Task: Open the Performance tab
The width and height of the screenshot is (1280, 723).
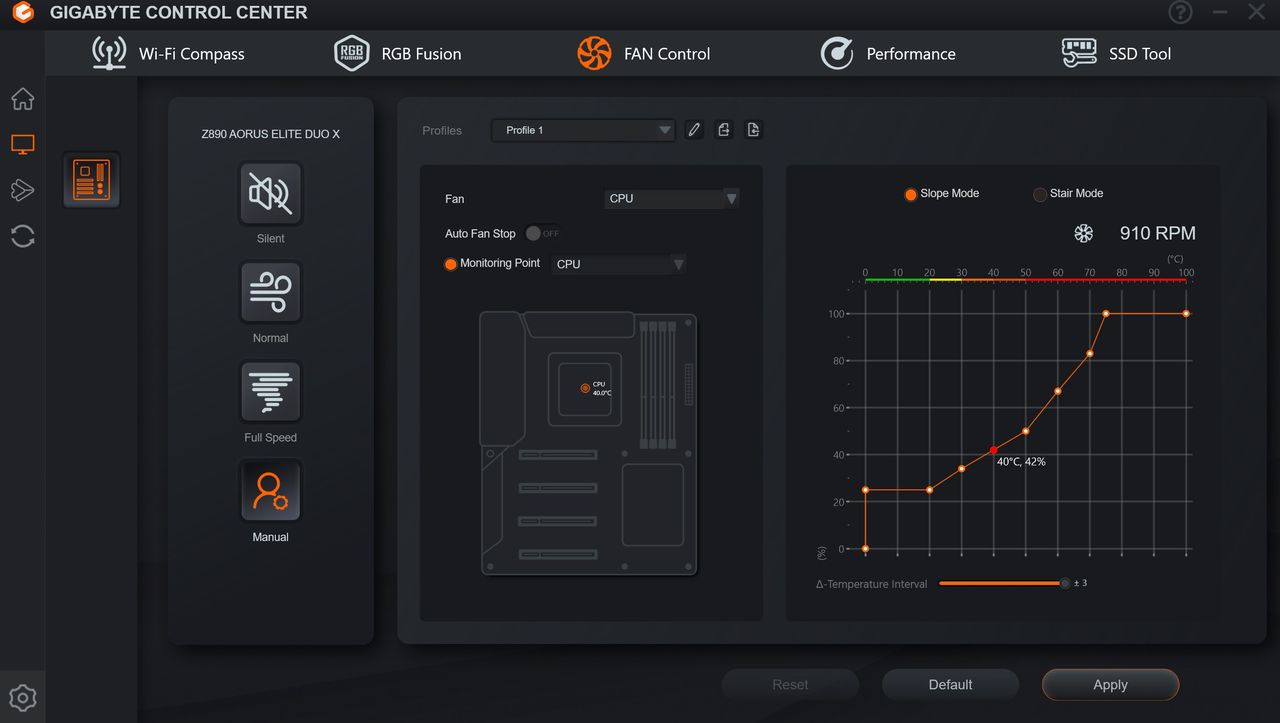Action: coord(888,54)
